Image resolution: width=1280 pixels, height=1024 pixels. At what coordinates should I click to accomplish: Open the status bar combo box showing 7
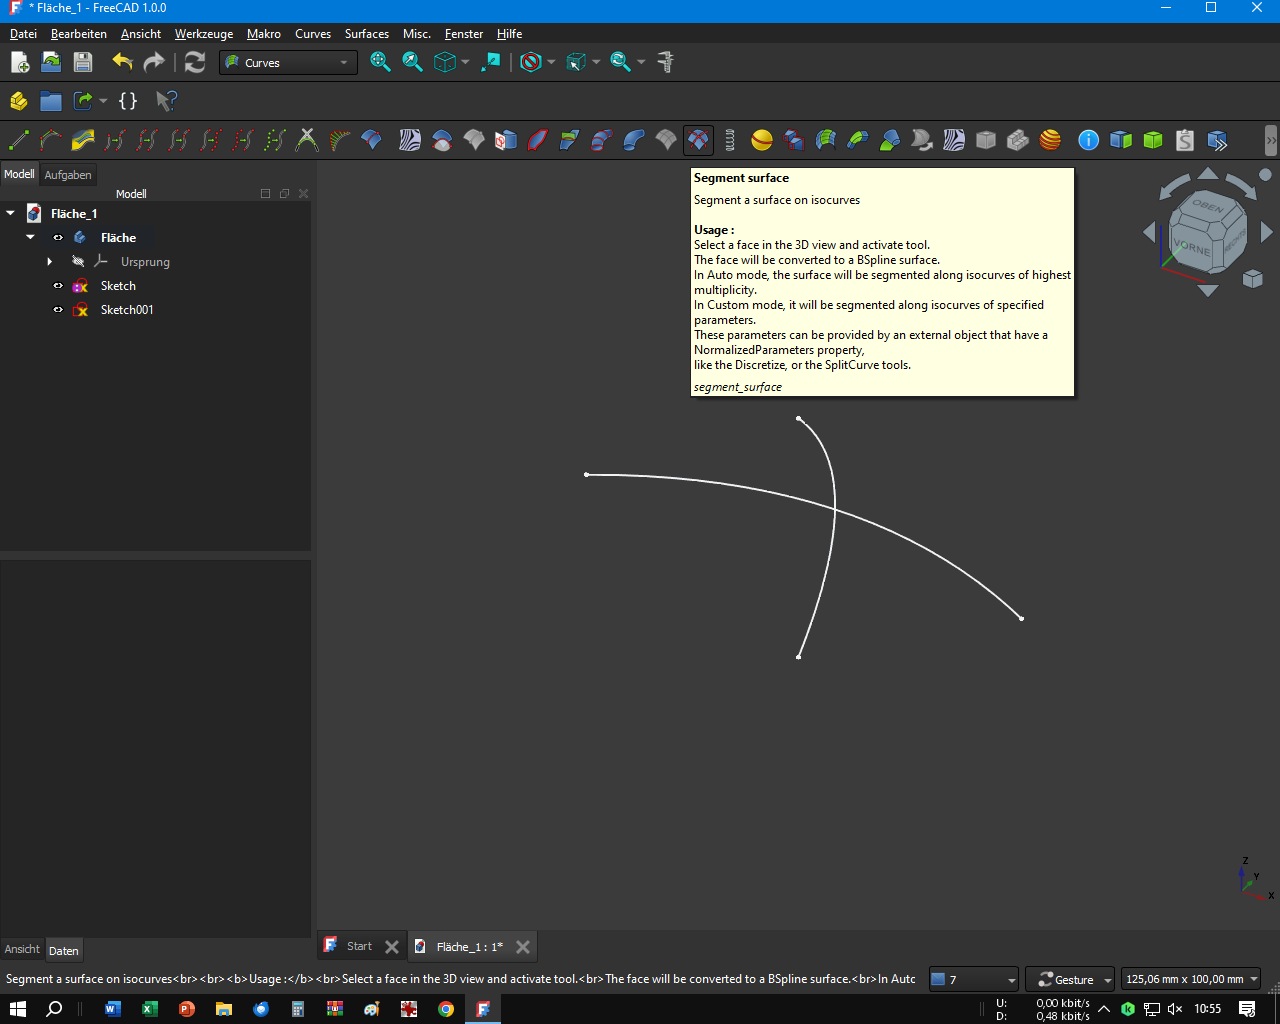click(974, 979)
